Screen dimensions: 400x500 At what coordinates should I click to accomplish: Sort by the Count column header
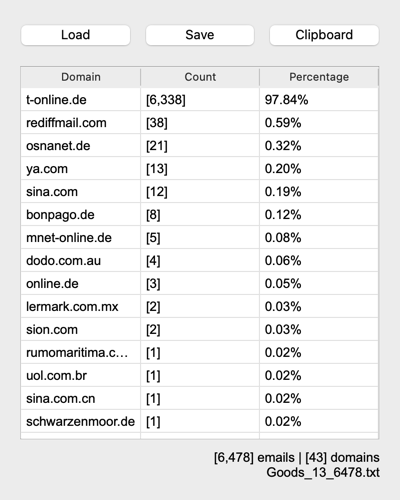[200, 77]
